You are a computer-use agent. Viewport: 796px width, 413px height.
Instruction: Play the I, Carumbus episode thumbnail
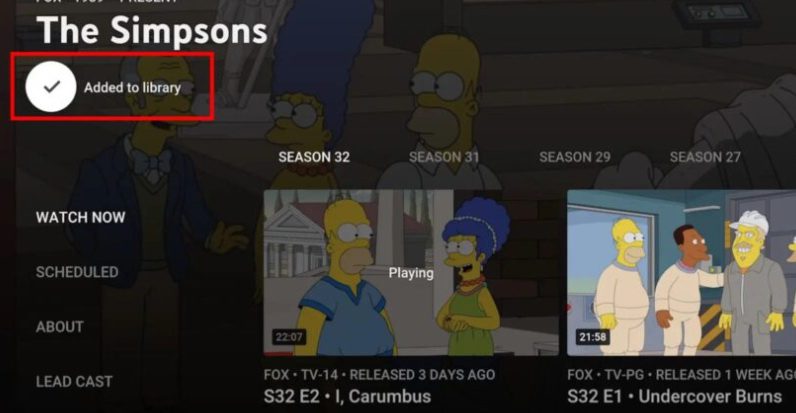click(x=411, y=272)
